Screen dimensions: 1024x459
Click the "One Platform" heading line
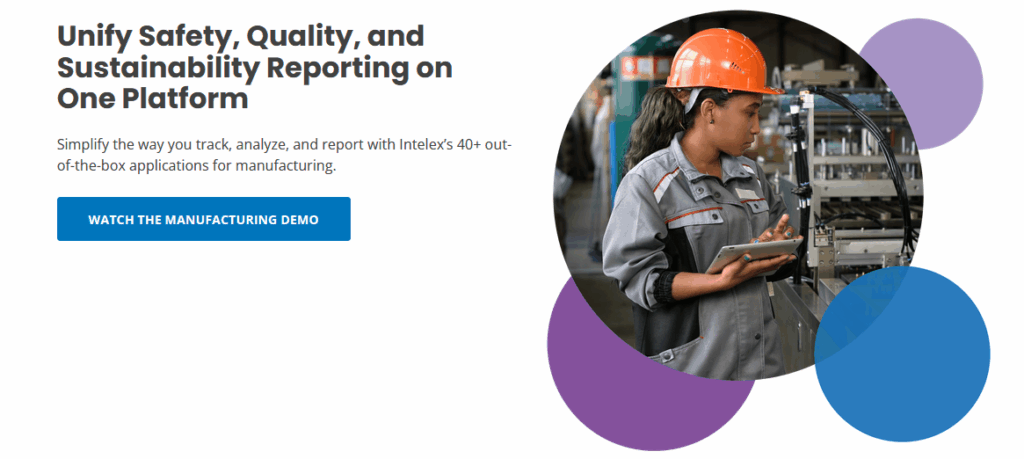[152, 99]
